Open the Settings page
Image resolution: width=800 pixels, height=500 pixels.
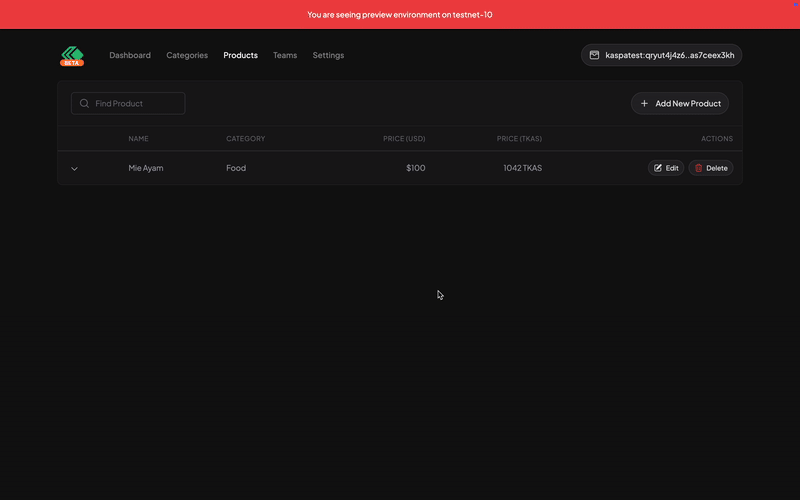[328, 55]
